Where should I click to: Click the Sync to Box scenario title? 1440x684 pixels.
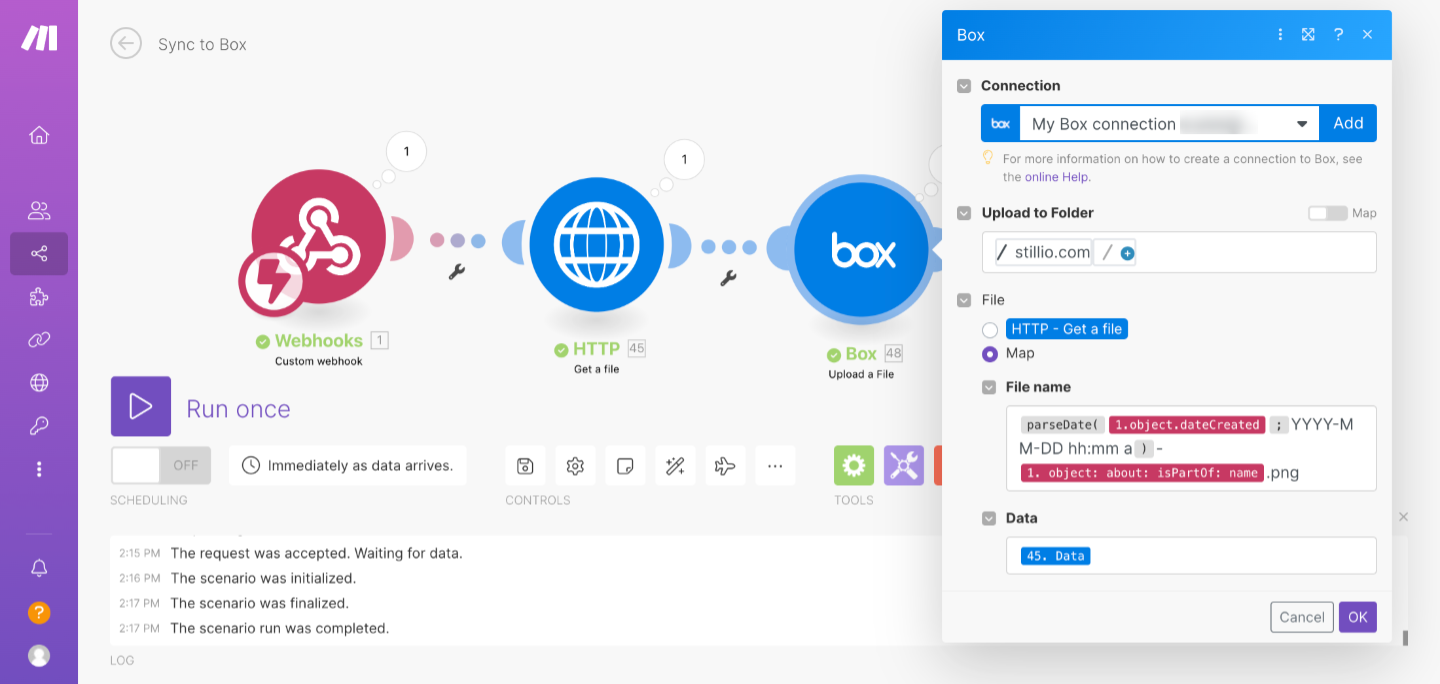202,44
